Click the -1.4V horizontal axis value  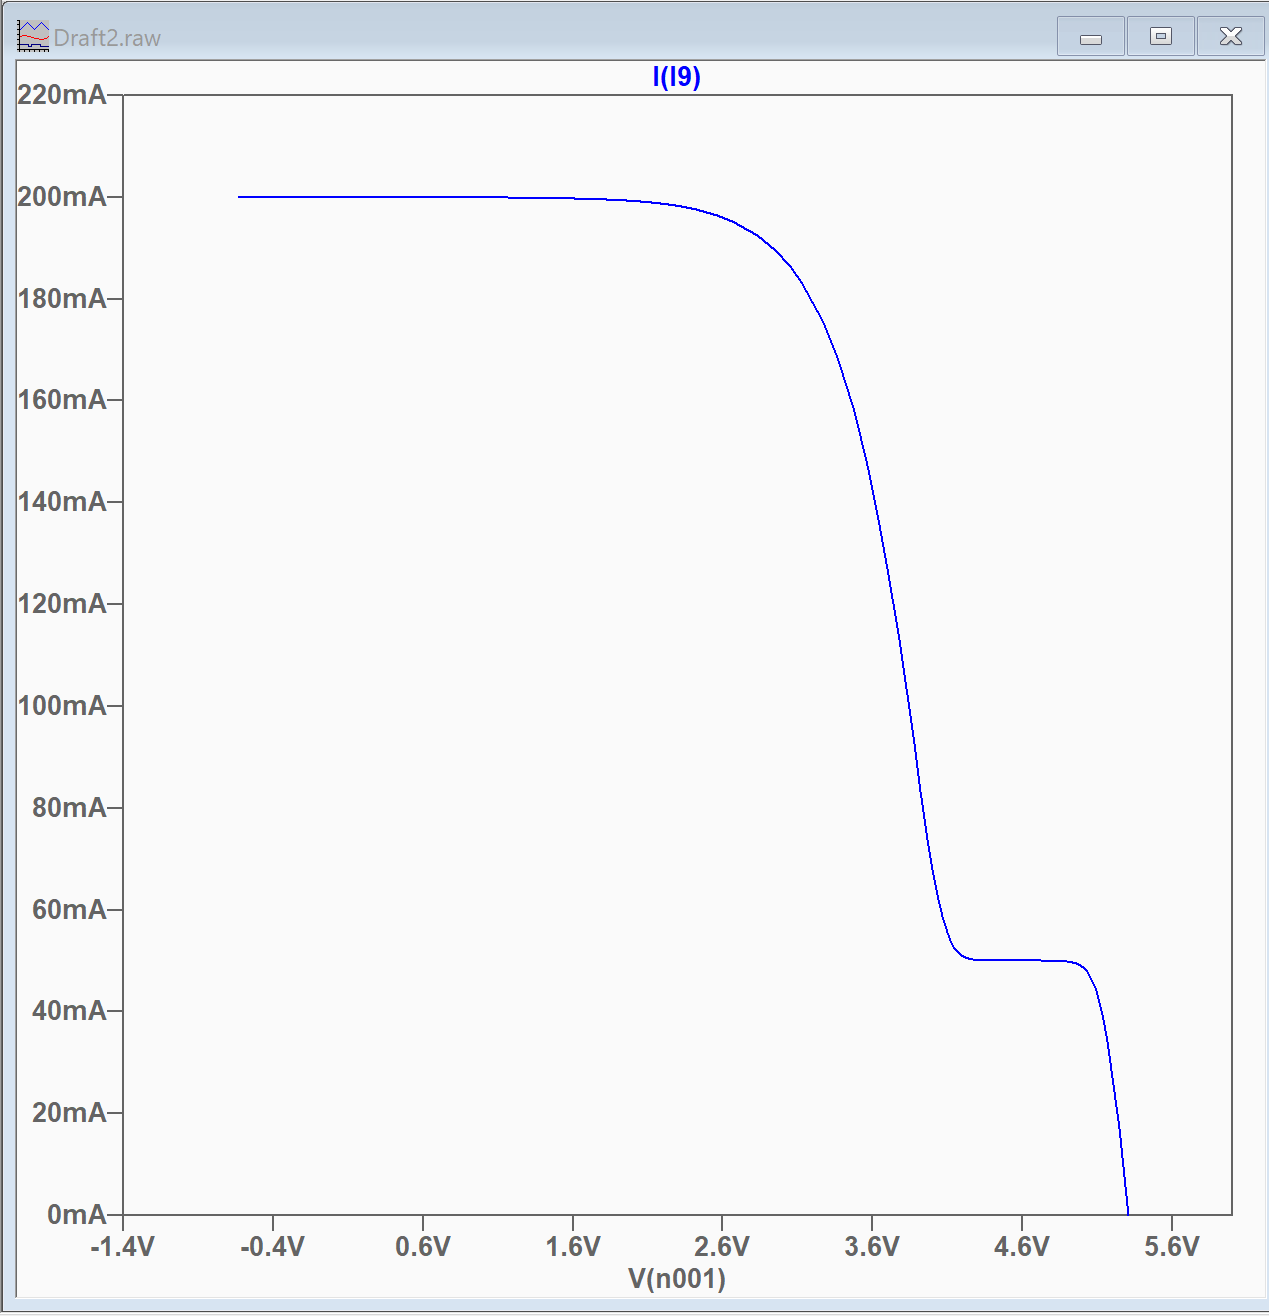(x=122, y=1246)
